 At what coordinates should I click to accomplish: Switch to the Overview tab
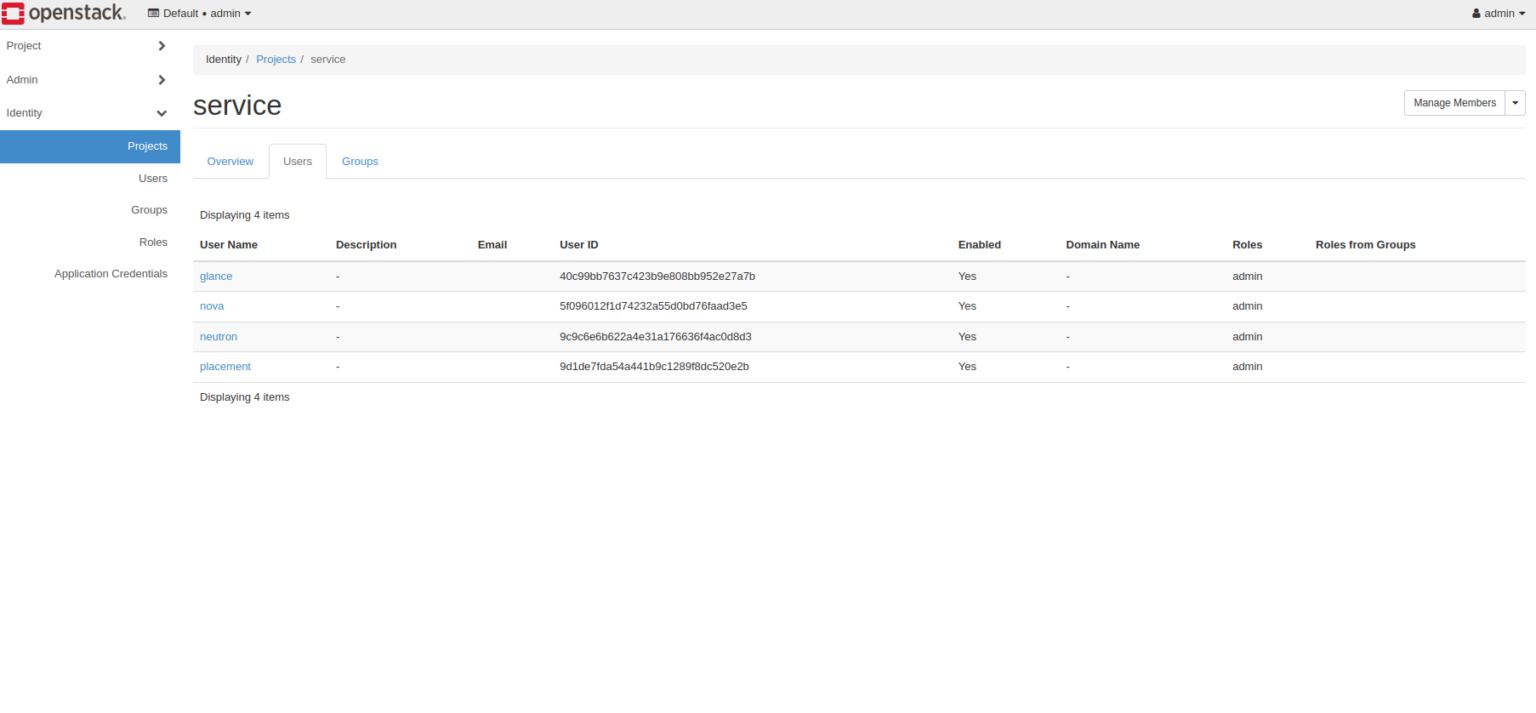point(230,161)
